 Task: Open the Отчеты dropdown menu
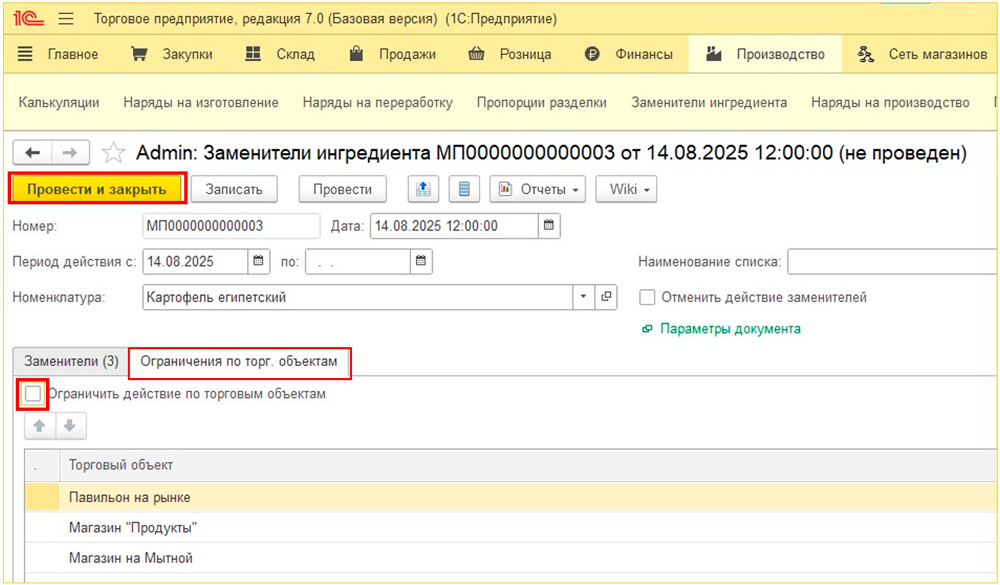539,189
